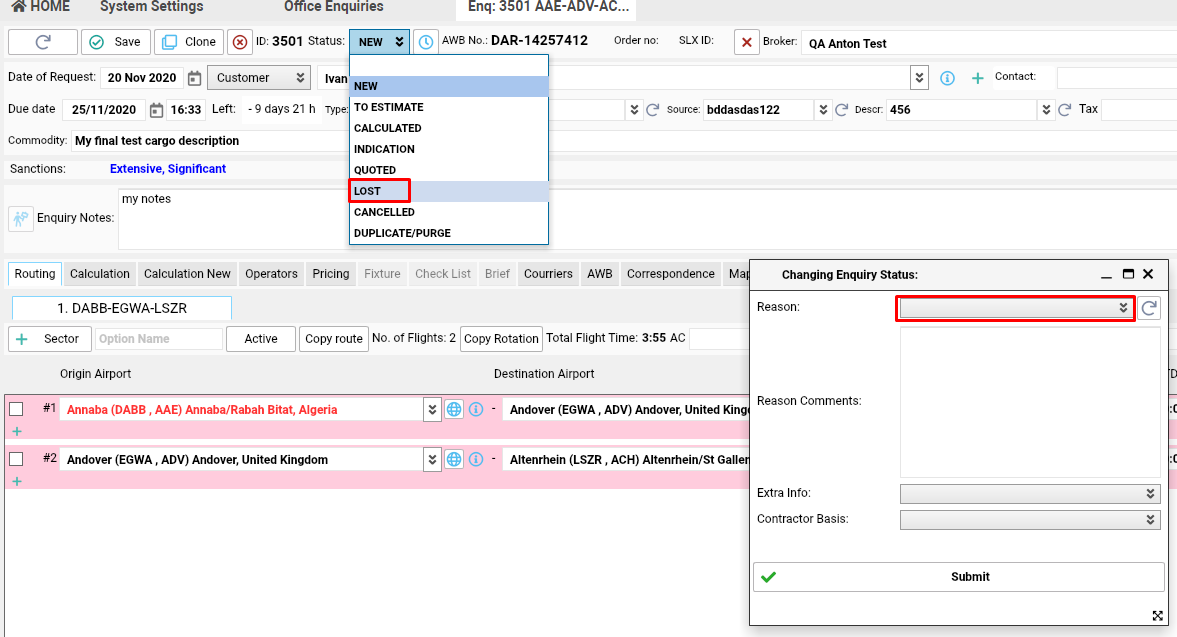Open the Extra Info dropdown
The height and width of the screenshot is (637, 1177).
pyautogui.click(x=1030, y=494)
